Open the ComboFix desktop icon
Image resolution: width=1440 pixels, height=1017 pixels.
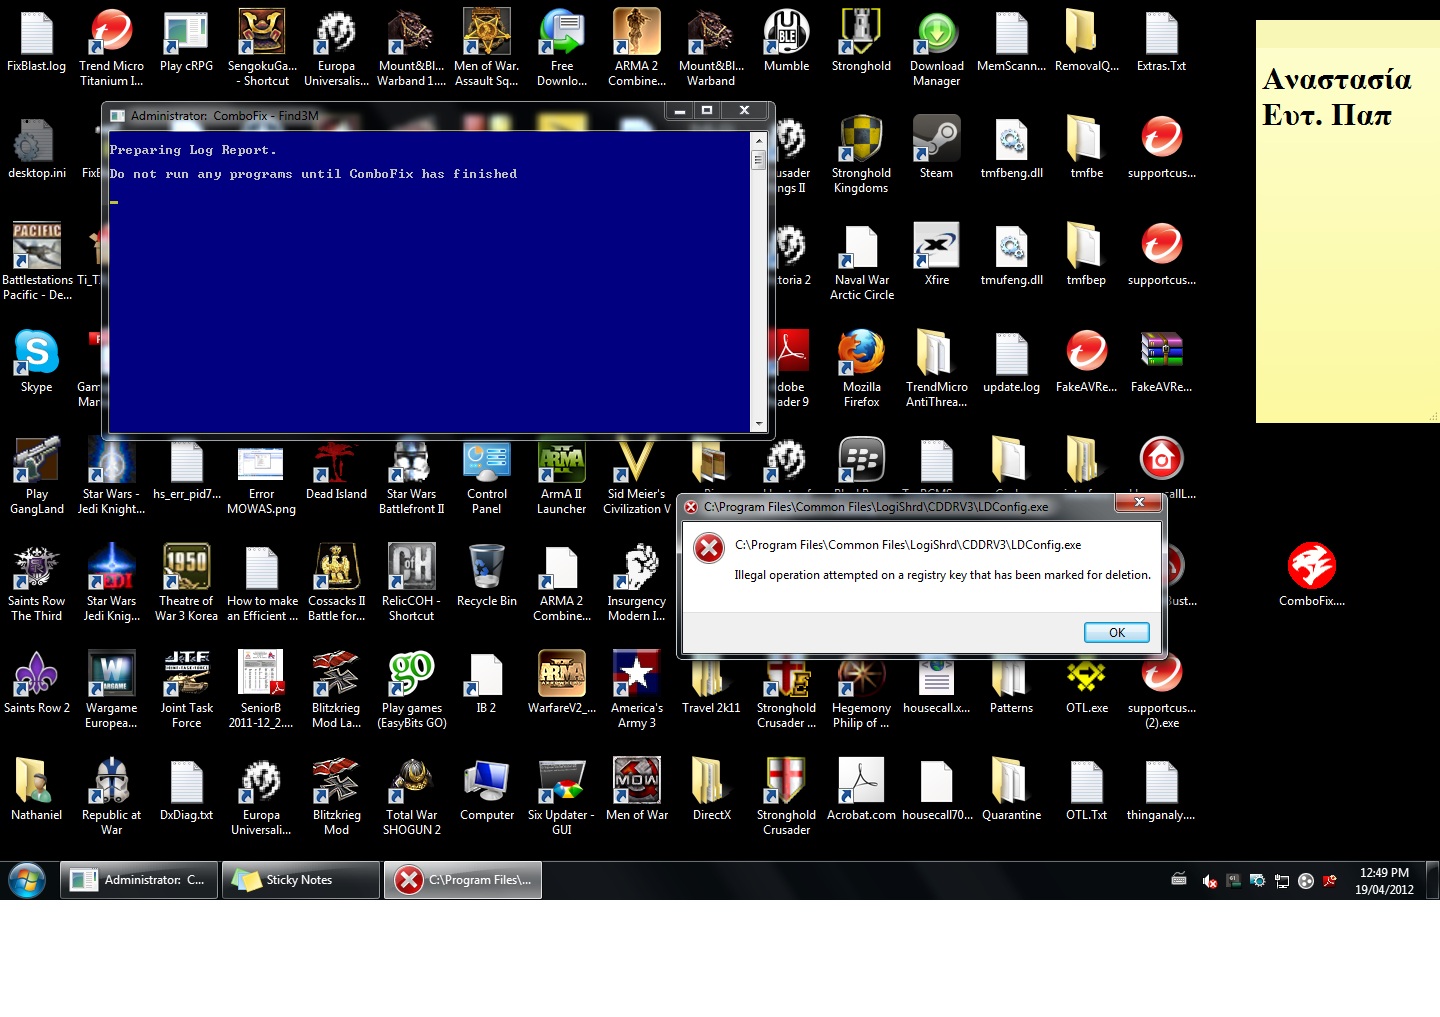pyautogui.click(x=1311, y=574)
